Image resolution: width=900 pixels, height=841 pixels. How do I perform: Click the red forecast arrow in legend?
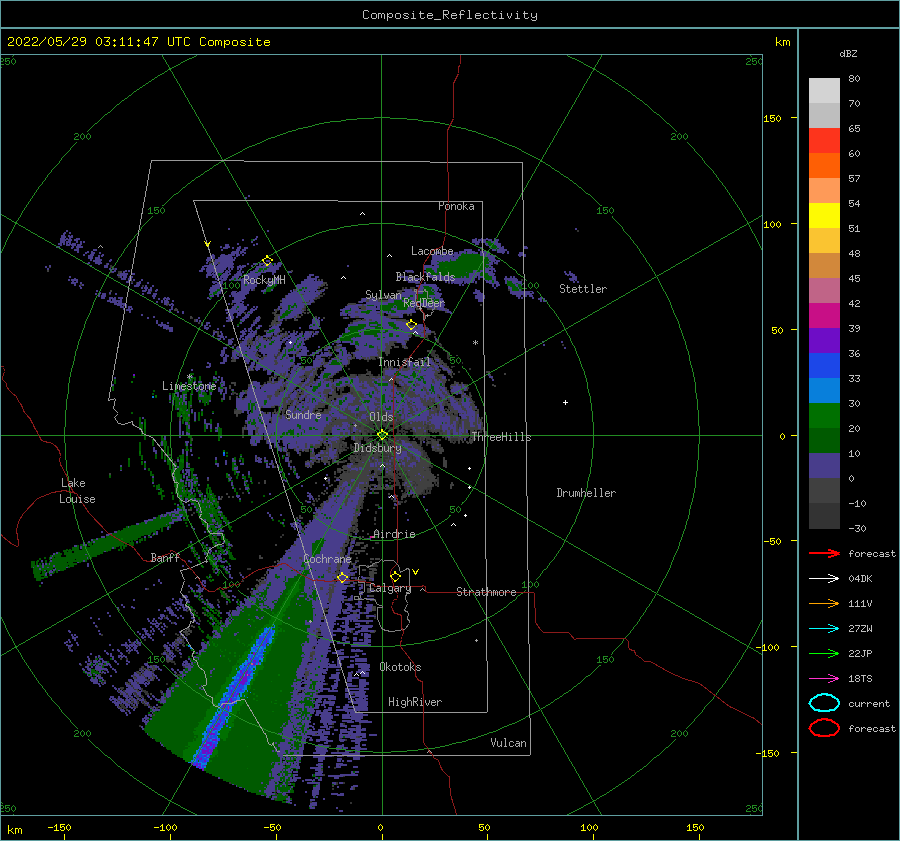824,553
